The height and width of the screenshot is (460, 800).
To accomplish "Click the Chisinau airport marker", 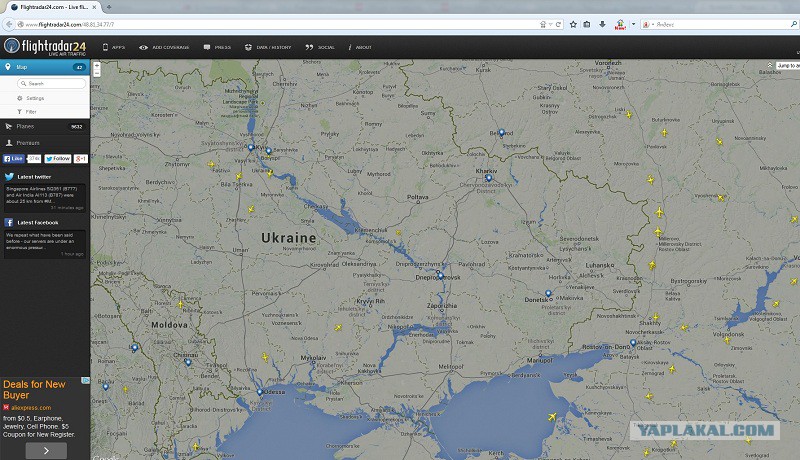I will click(x=188, y=362).
